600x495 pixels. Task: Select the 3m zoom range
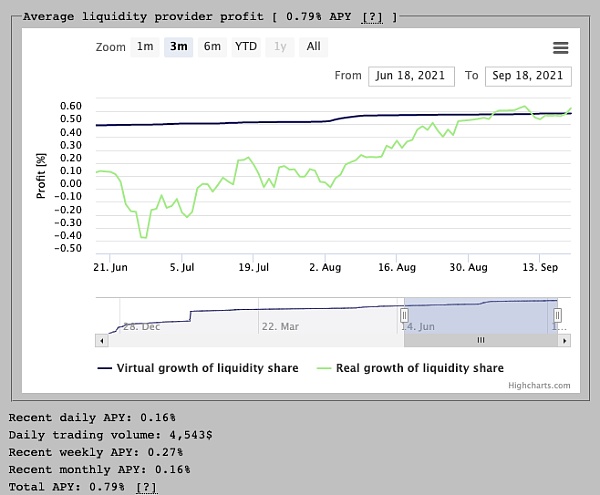tap(178, 46)
